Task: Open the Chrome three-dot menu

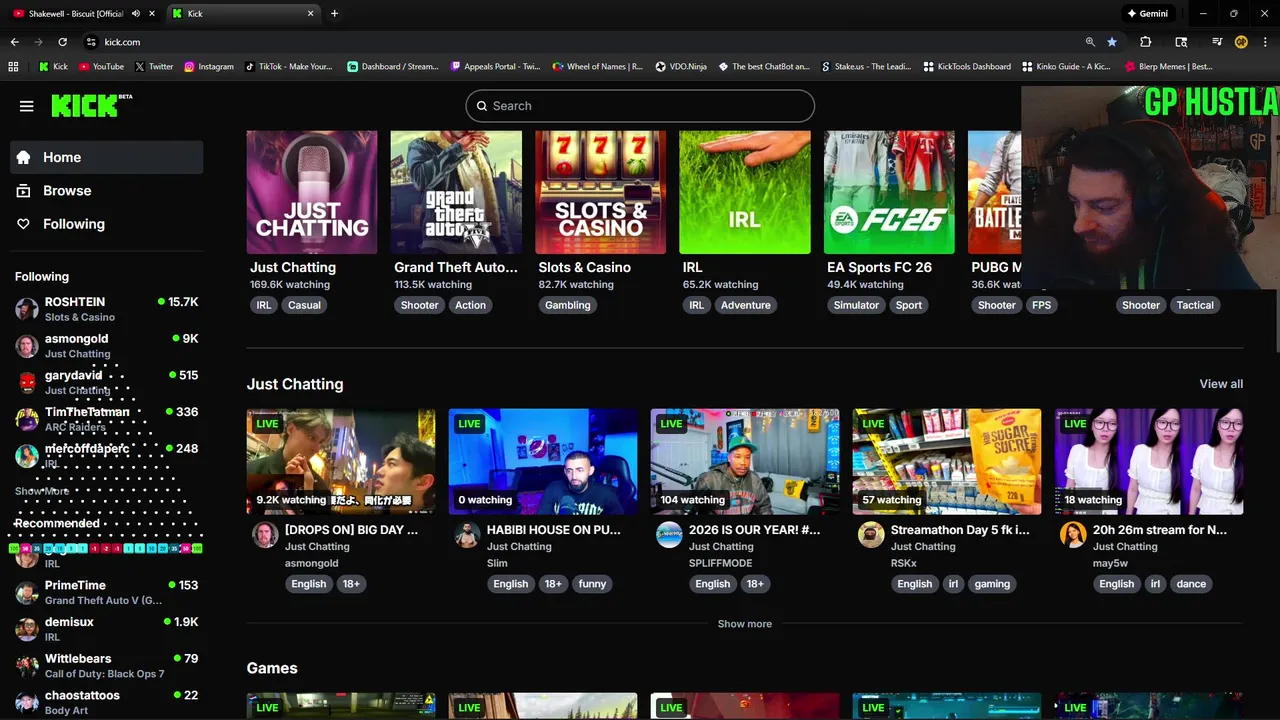Action: pos(1266,42)
